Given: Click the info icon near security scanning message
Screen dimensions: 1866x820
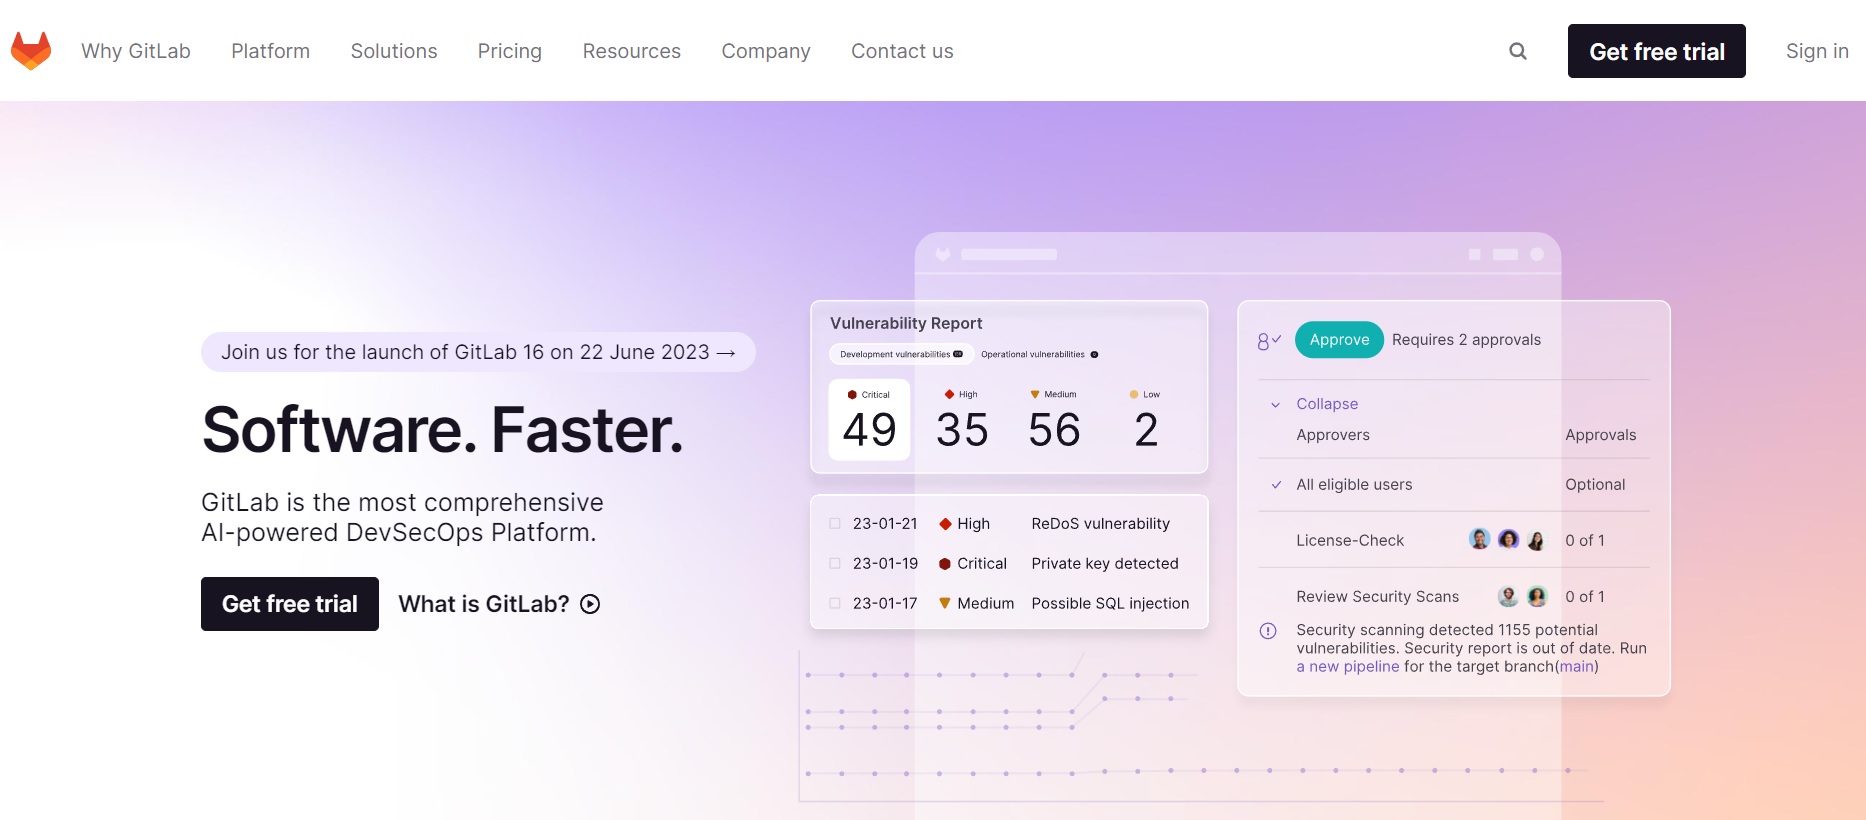Looking at the screenshot, I should click(x=1268, y=631).
